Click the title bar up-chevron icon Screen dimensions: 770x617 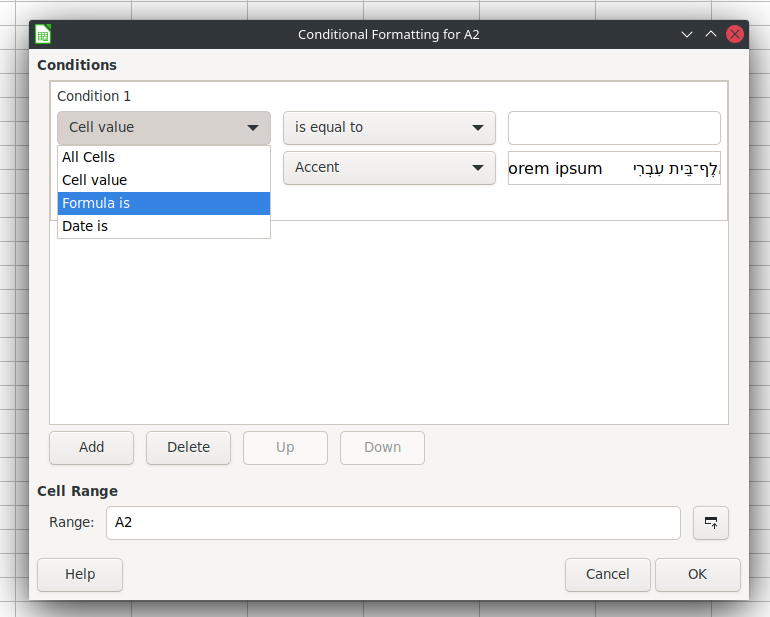point(711,34)
